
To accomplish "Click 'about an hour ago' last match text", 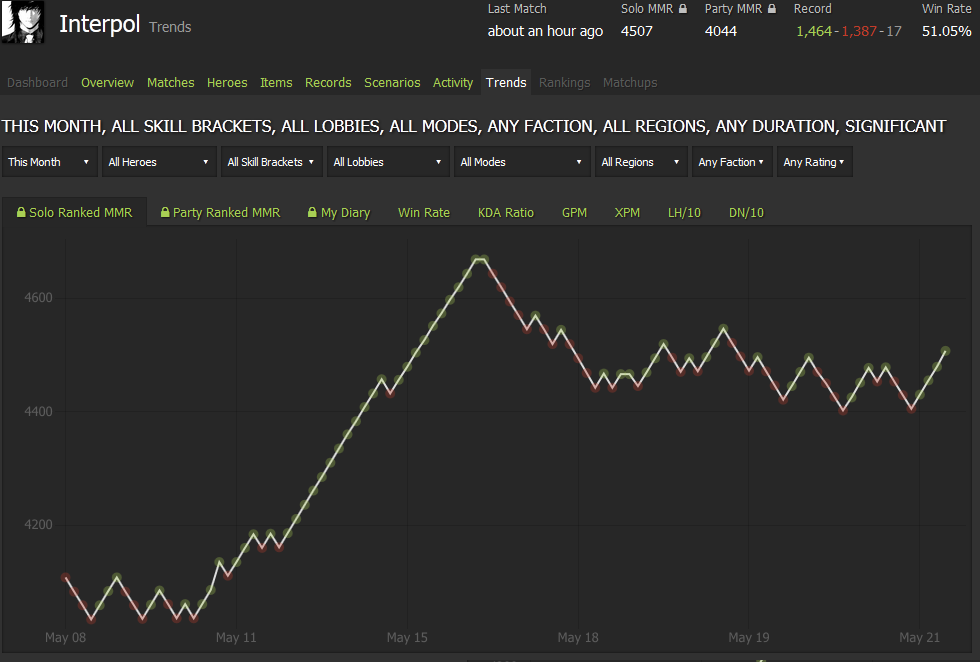I will (545, 31).
